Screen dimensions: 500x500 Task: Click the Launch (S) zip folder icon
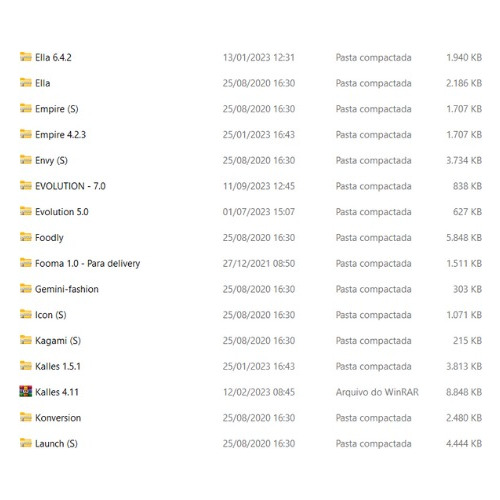click(x=26, y=443)
